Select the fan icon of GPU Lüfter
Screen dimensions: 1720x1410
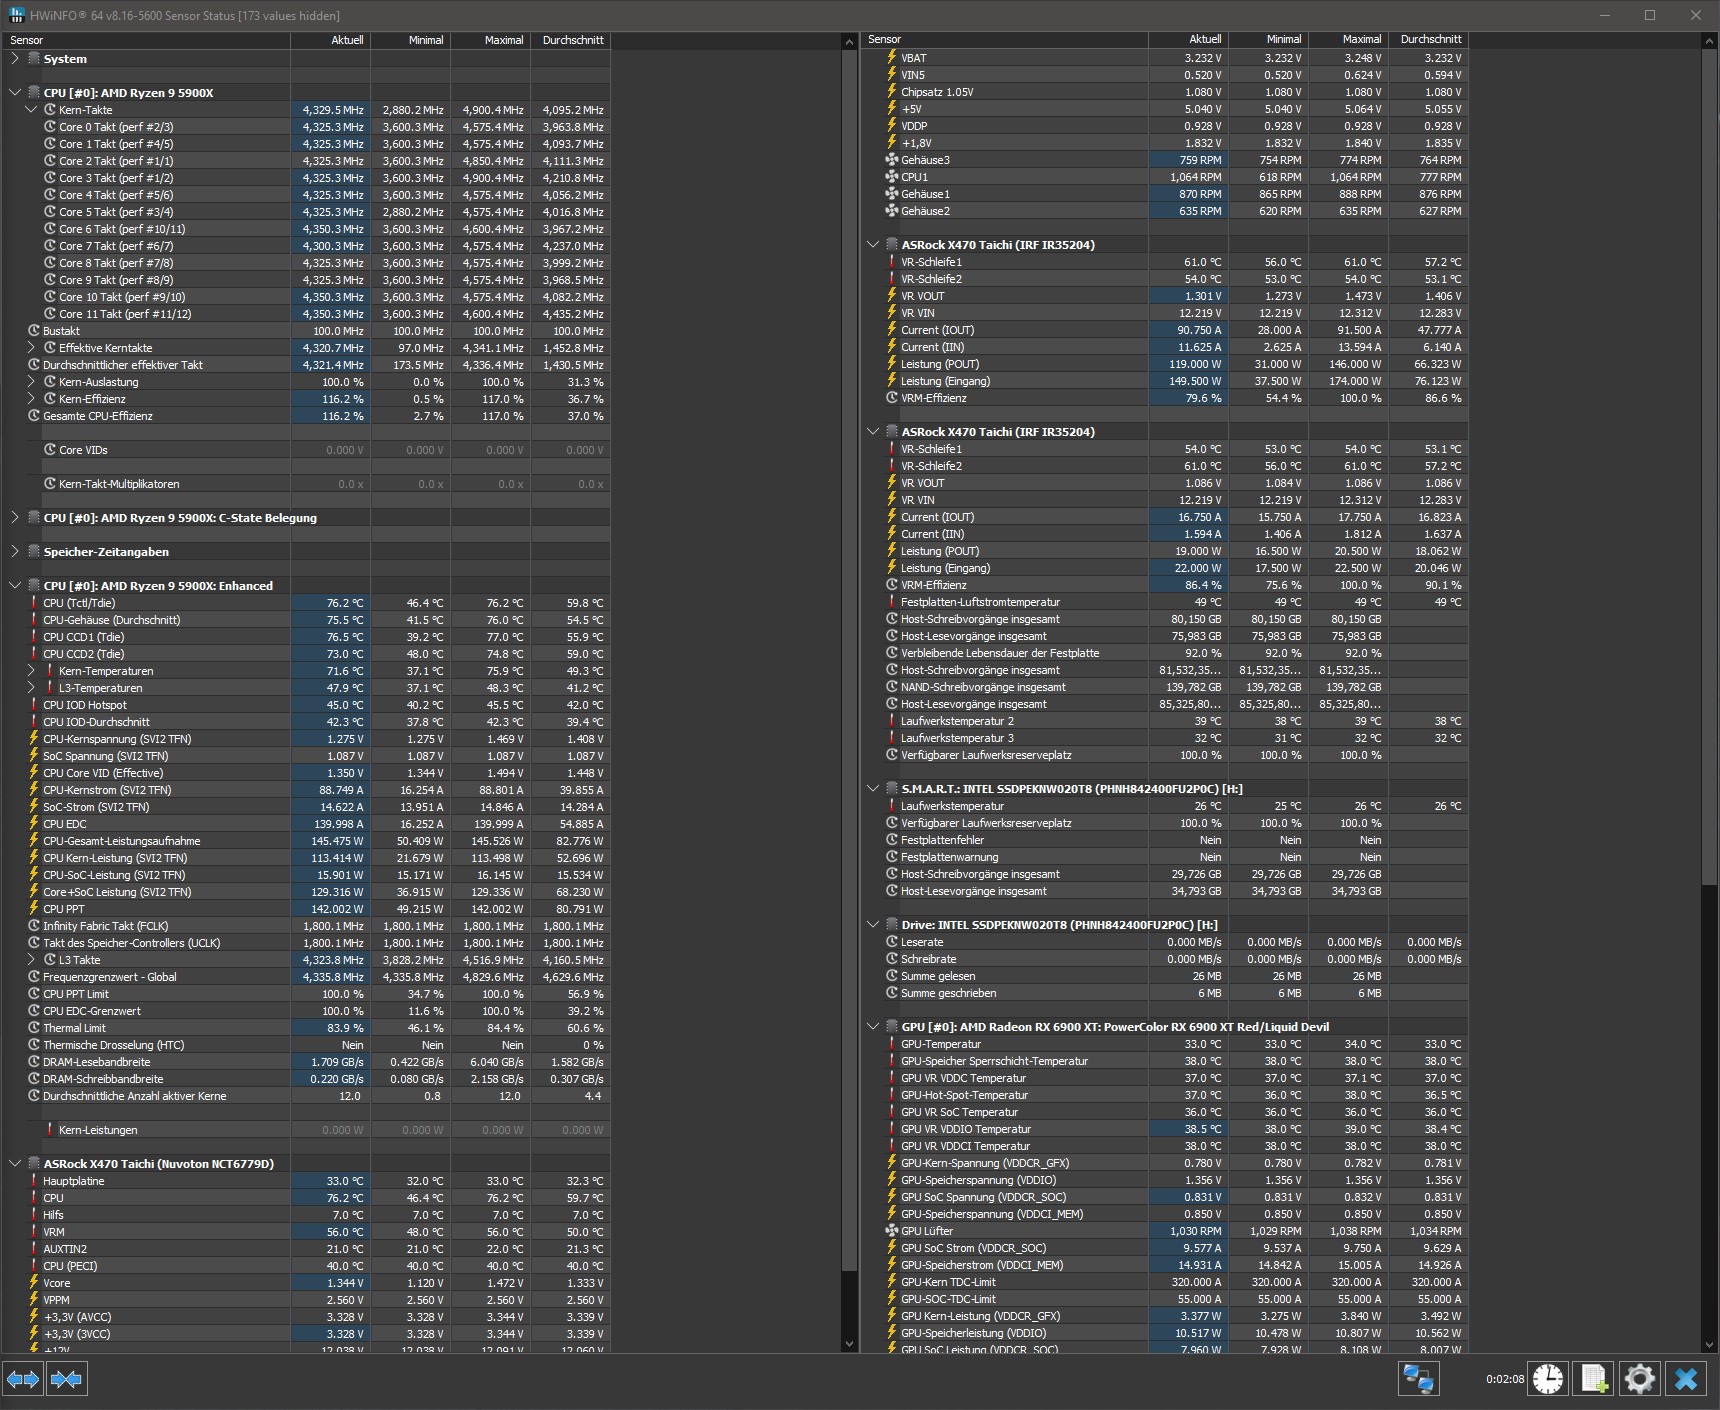(x=892, y=1231)
